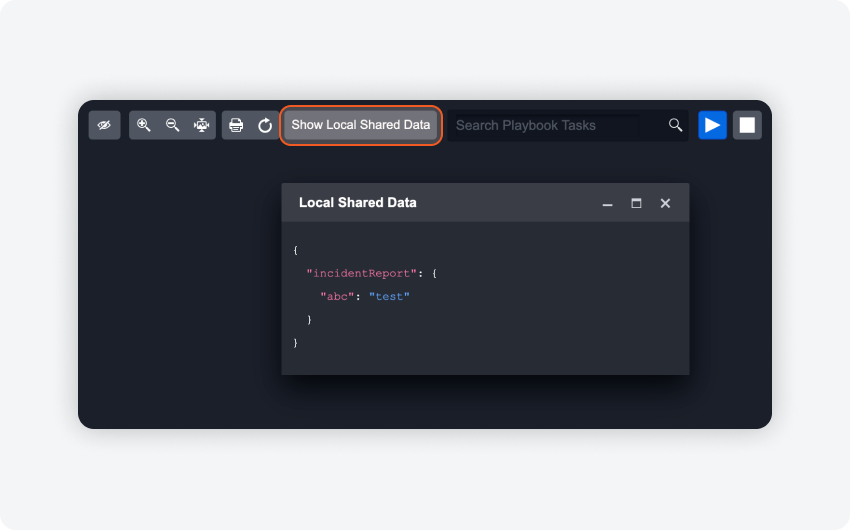Focus the Search Playbook Tasks field
The image size is (850, 530).
[545, 125]
